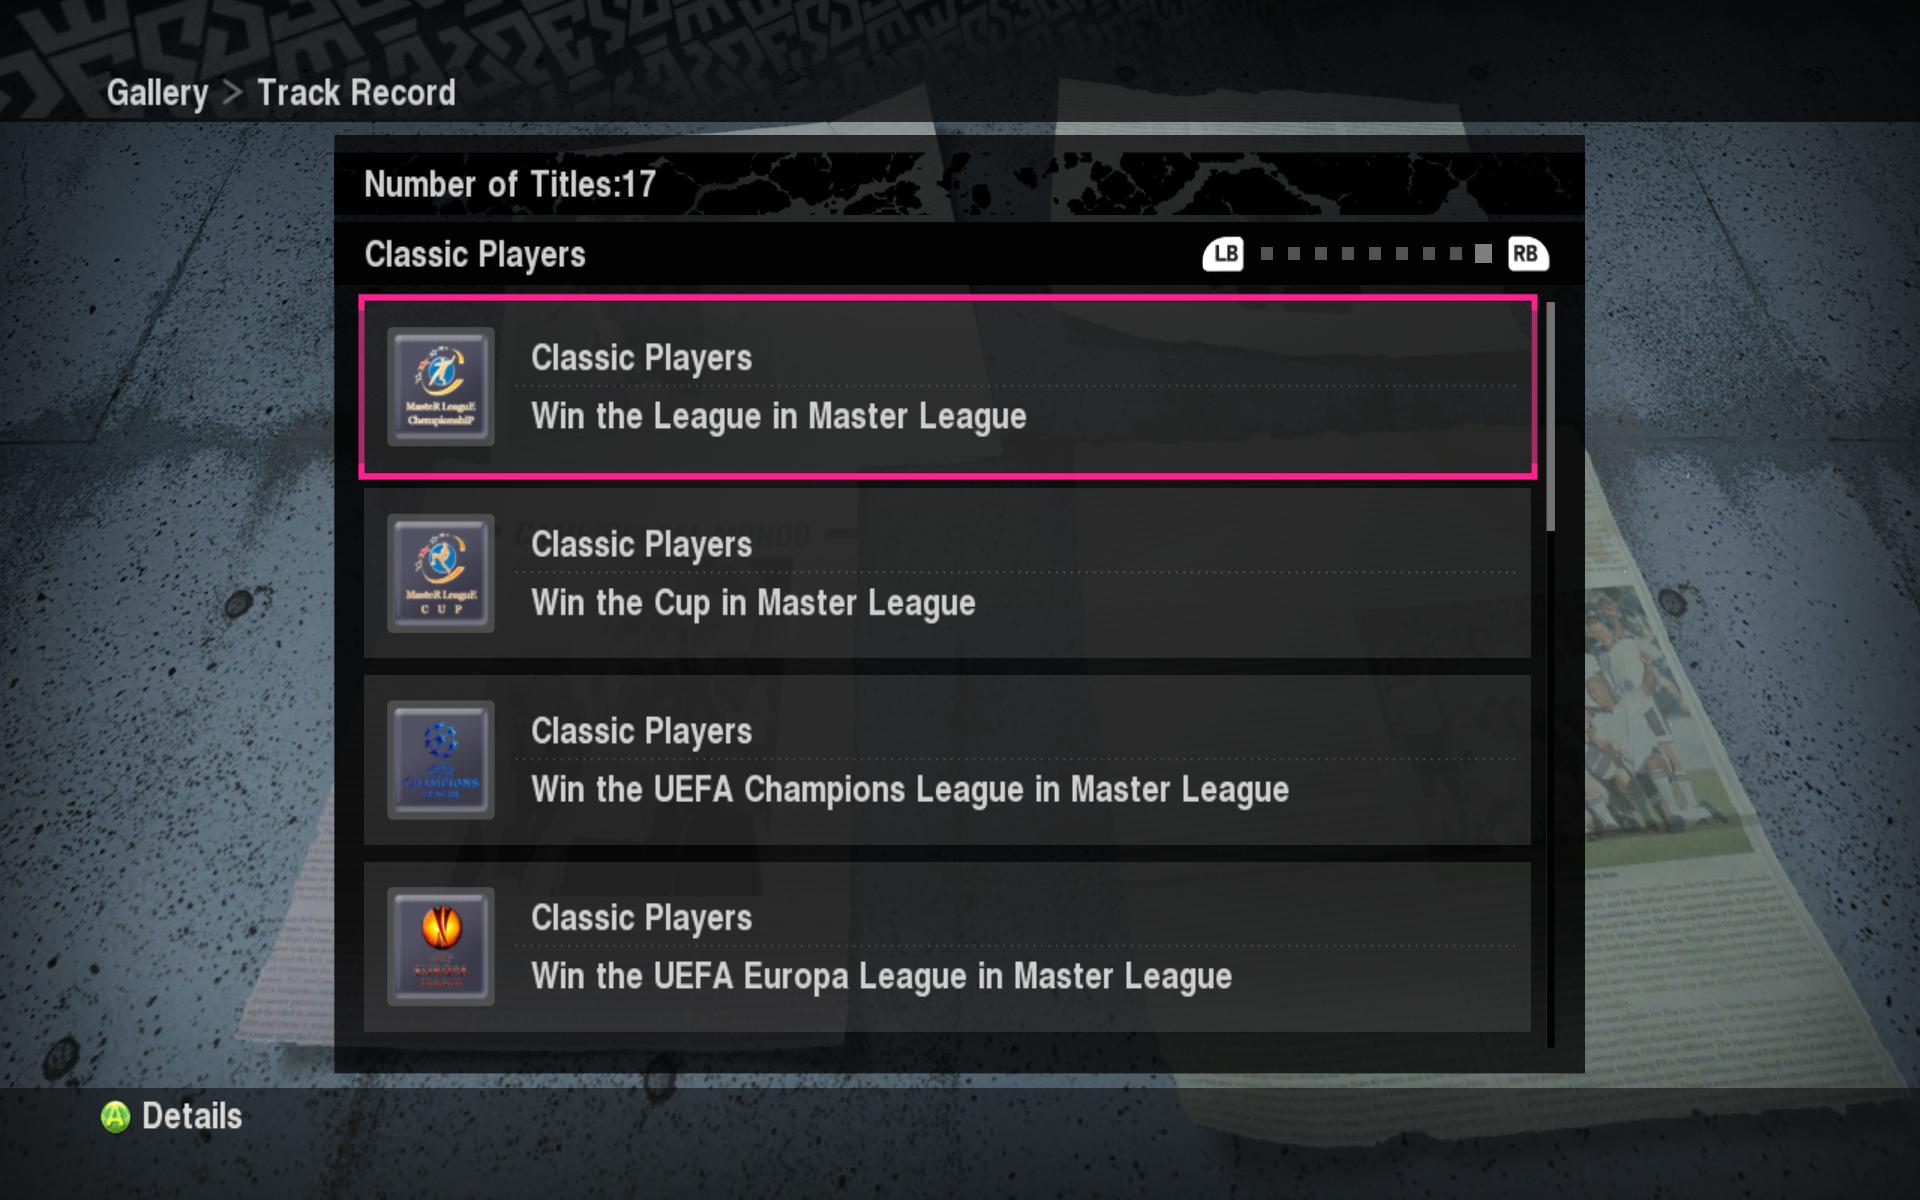Click the Number of Titles:17 header
The width and height of the screenshot is (1920, 1200).
pos(510,184)
